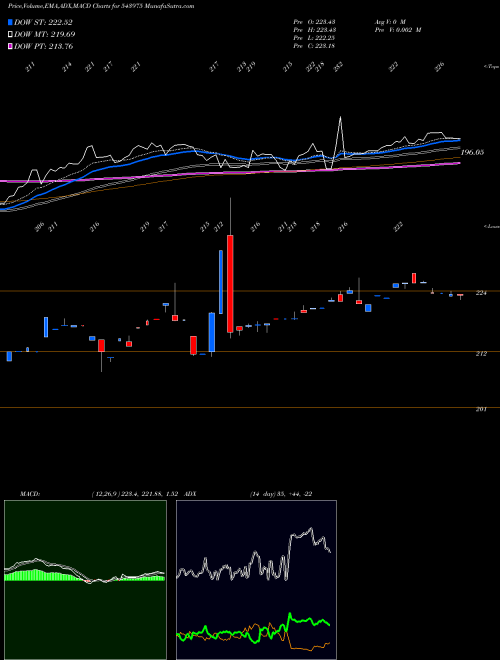Click the 226 tops label
This screenshot has width=500, height=660.
click(439, 67)
